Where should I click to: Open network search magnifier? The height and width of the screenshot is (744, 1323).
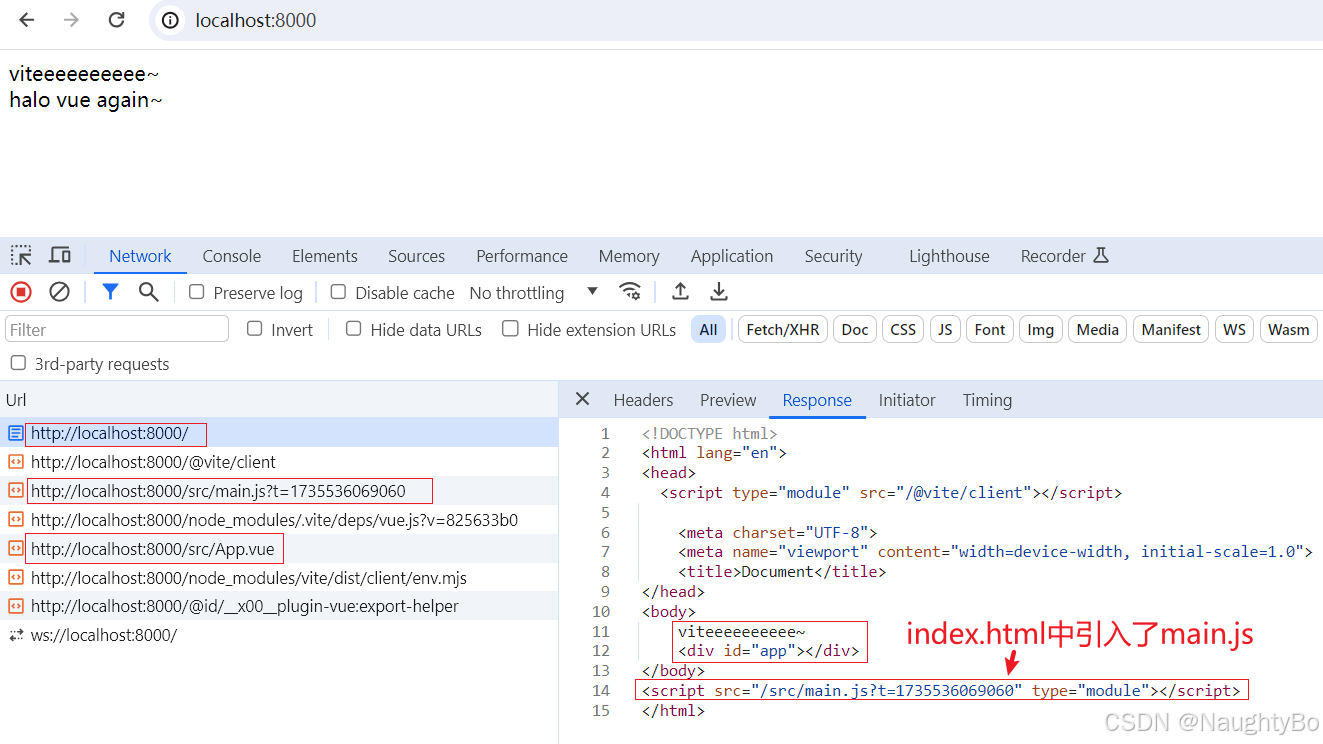[149, 292]
